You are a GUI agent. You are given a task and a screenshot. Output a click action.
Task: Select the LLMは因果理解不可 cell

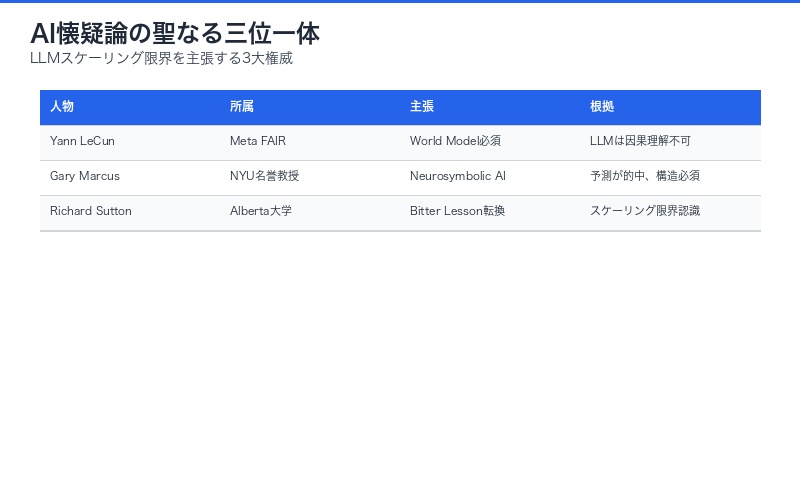point(640,141)
